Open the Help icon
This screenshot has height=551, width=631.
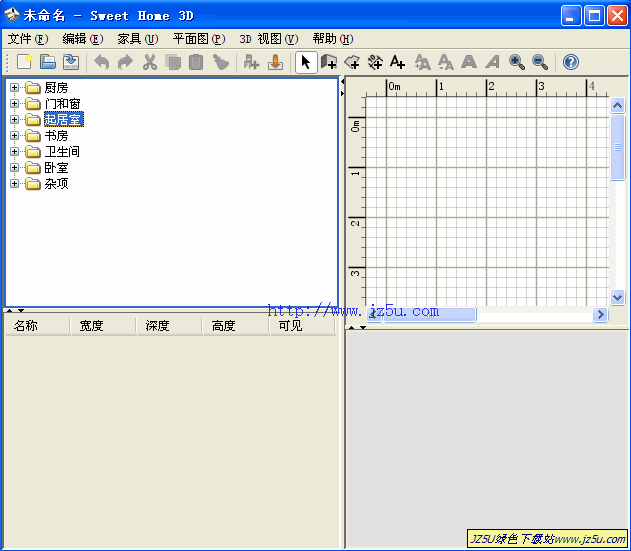pyautogui.click(x=571, y=62)
